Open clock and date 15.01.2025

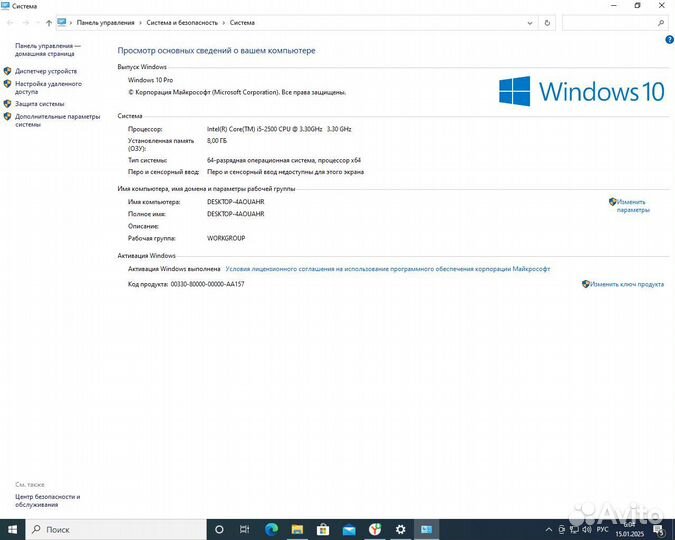(x=629, y=529)
